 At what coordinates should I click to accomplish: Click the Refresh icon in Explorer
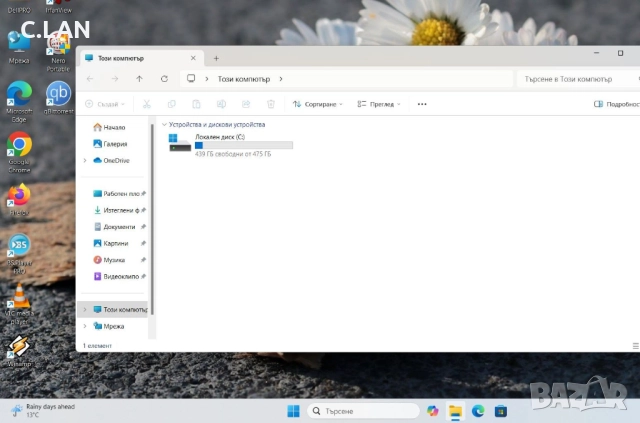pyautogui.click(x=163, y=78)
